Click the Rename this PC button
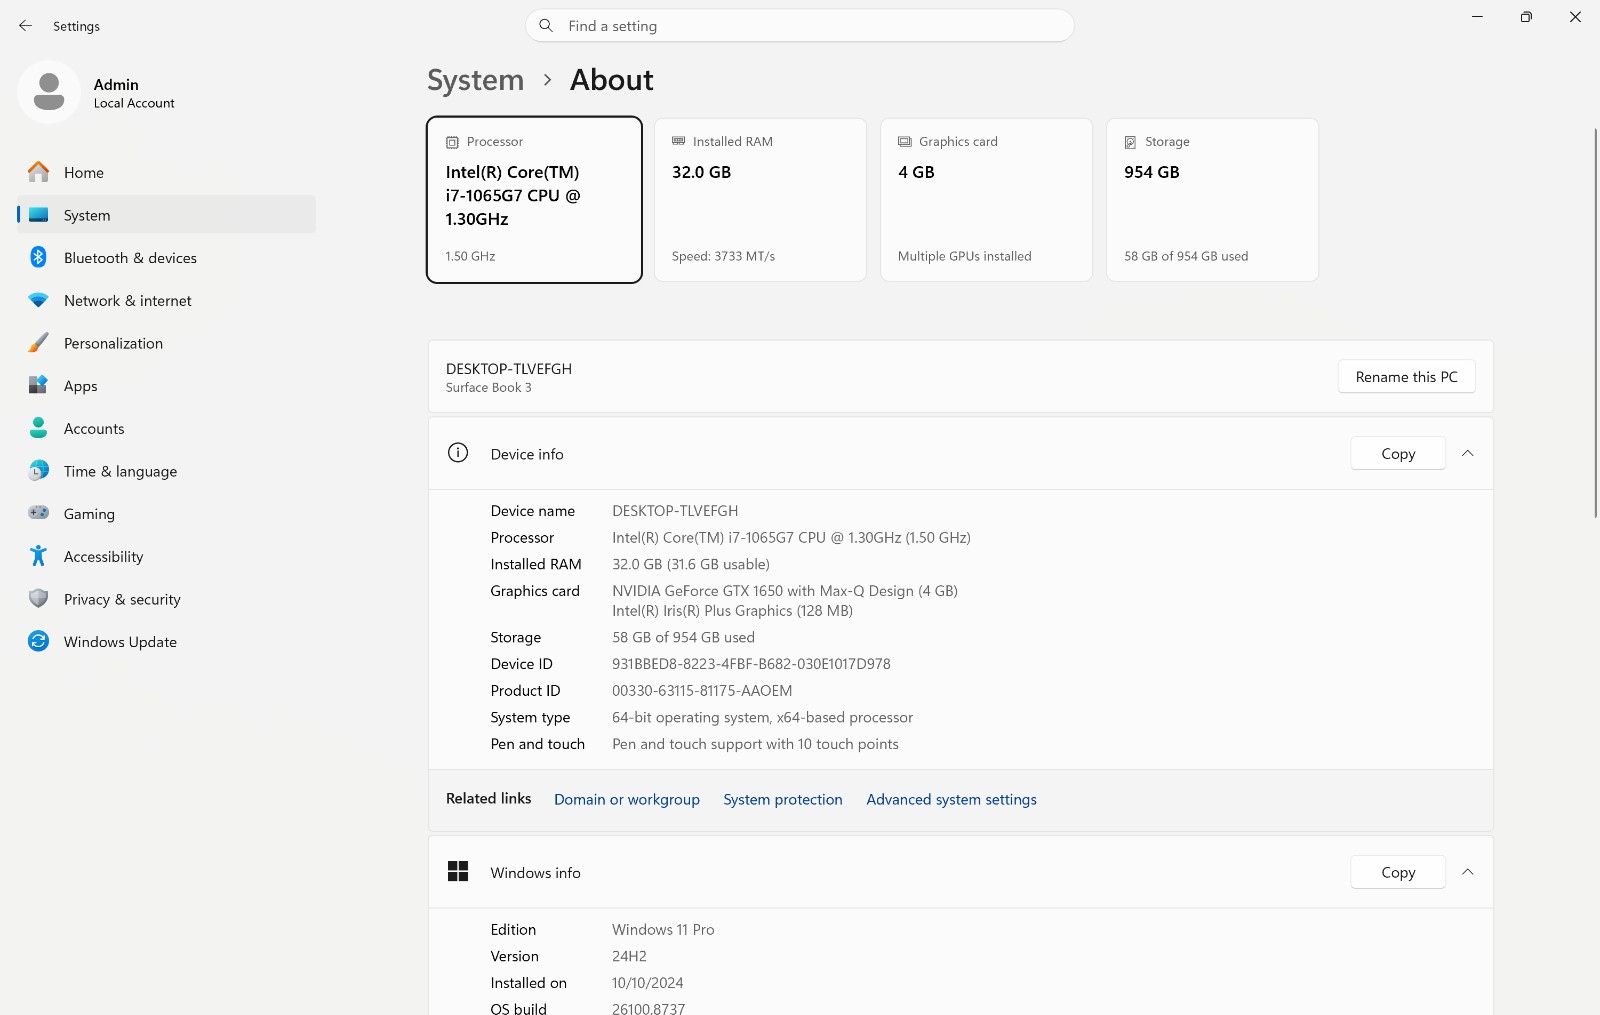 1406,377
